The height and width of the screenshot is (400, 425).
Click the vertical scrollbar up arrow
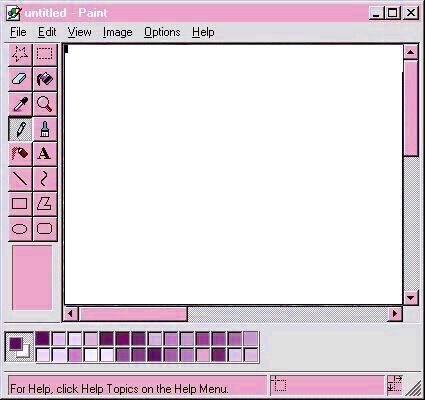(411, 52)
